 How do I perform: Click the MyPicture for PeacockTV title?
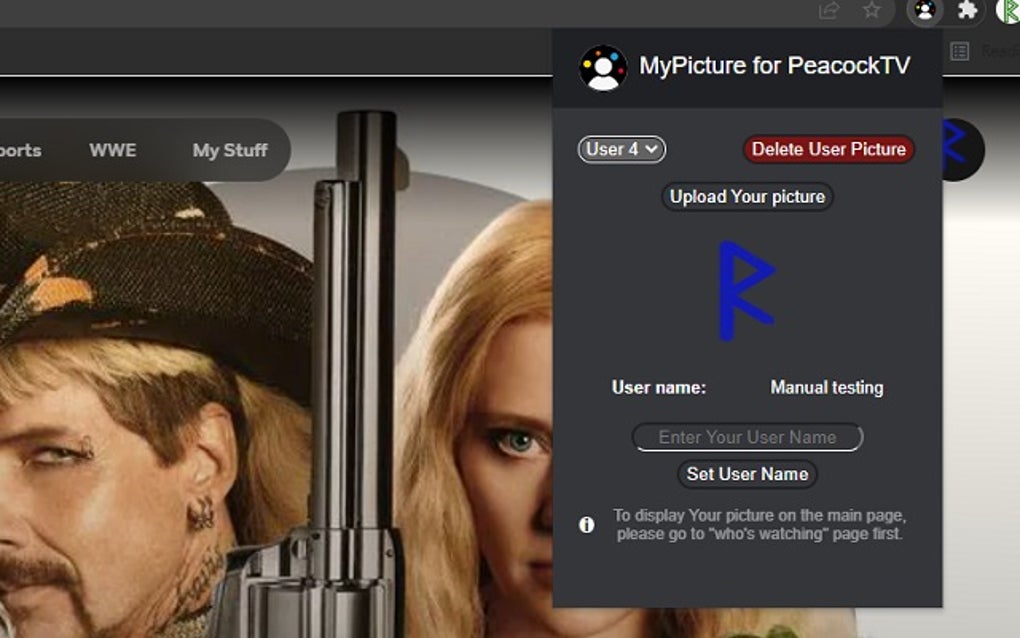click(775, 66)
